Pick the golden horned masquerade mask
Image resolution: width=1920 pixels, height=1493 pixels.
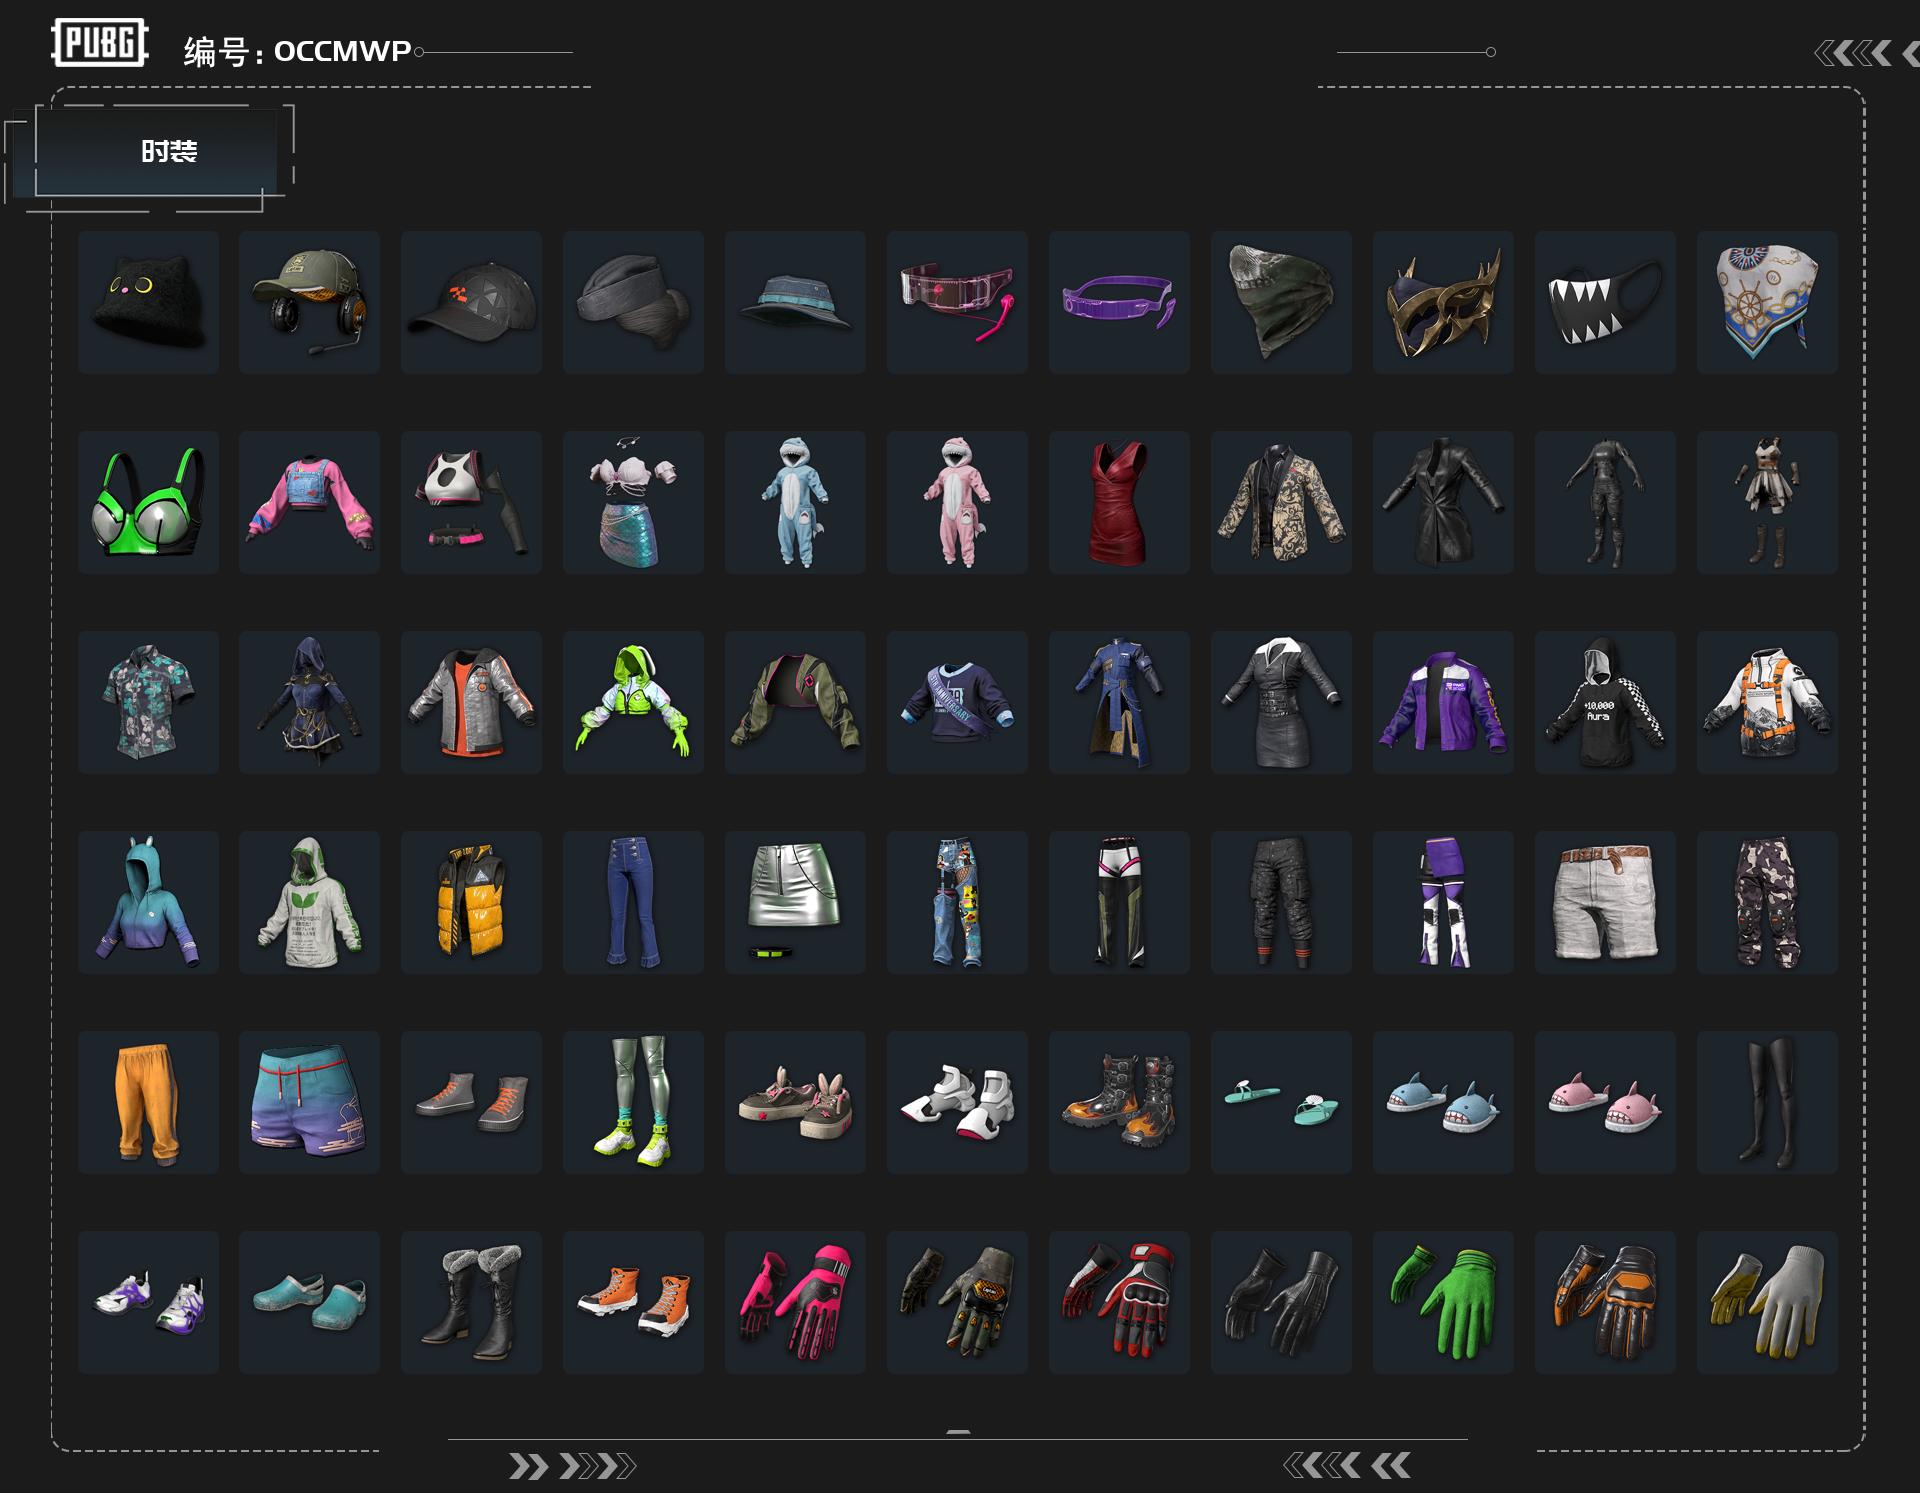(1443, 302)
